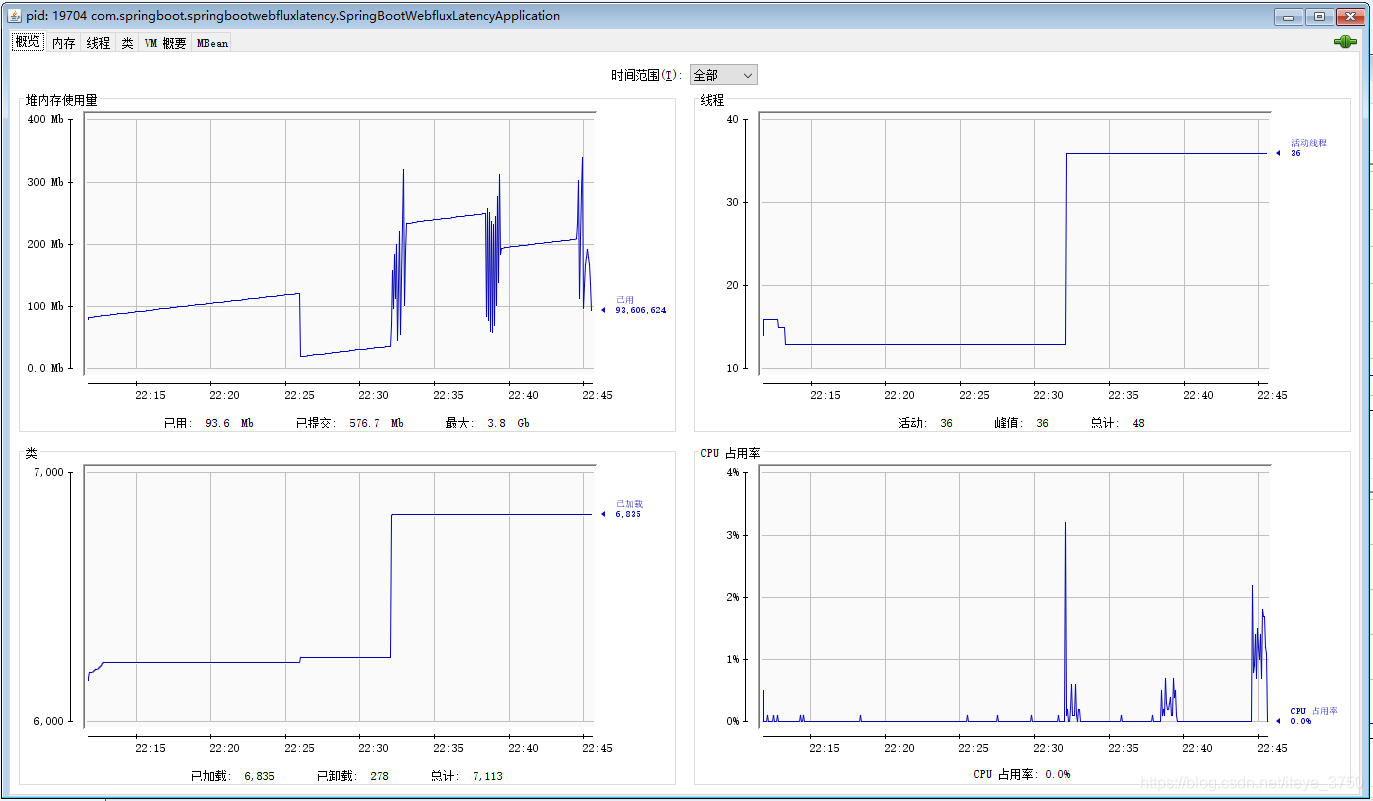Click the 已加载: 6,835 text below the class chart
Image resolution: width=1373 pixels, height=801 pixels.
pos(232,776)
